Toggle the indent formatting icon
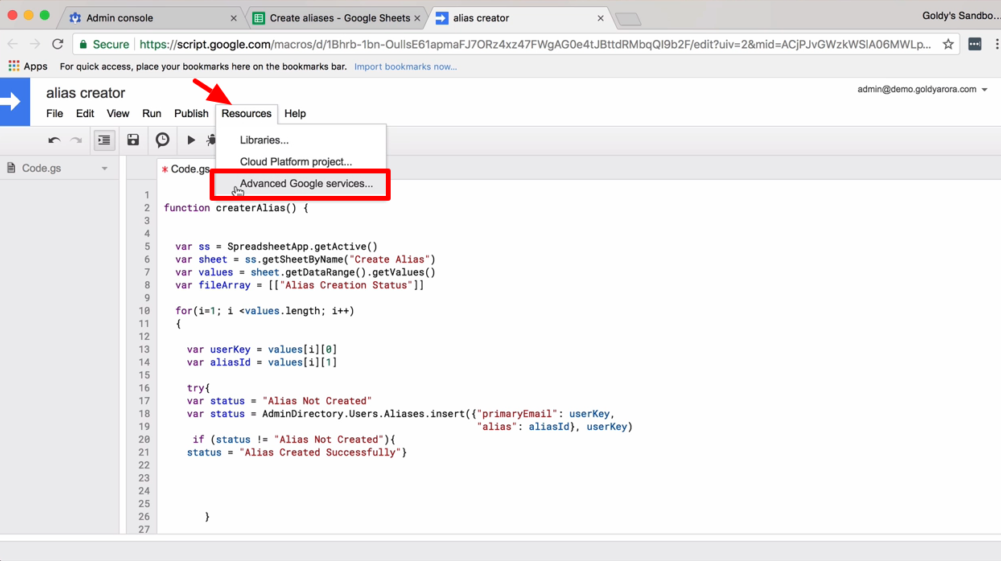Viewport: 1001px width, 561px height. coord(104,140)
